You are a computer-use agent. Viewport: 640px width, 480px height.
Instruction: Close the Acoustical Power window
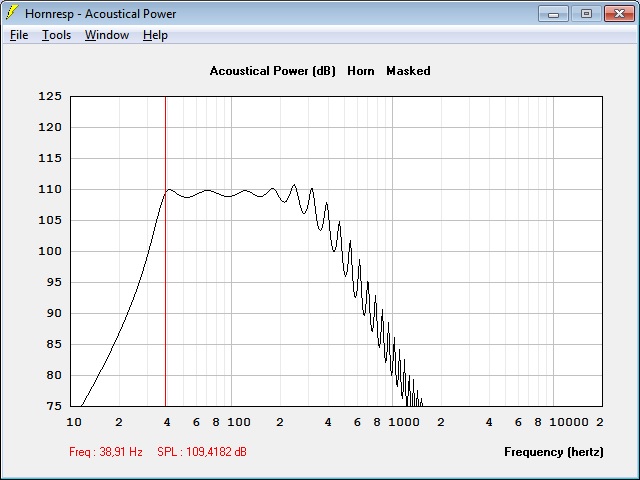pyautogui.click(x=619, y=14)
